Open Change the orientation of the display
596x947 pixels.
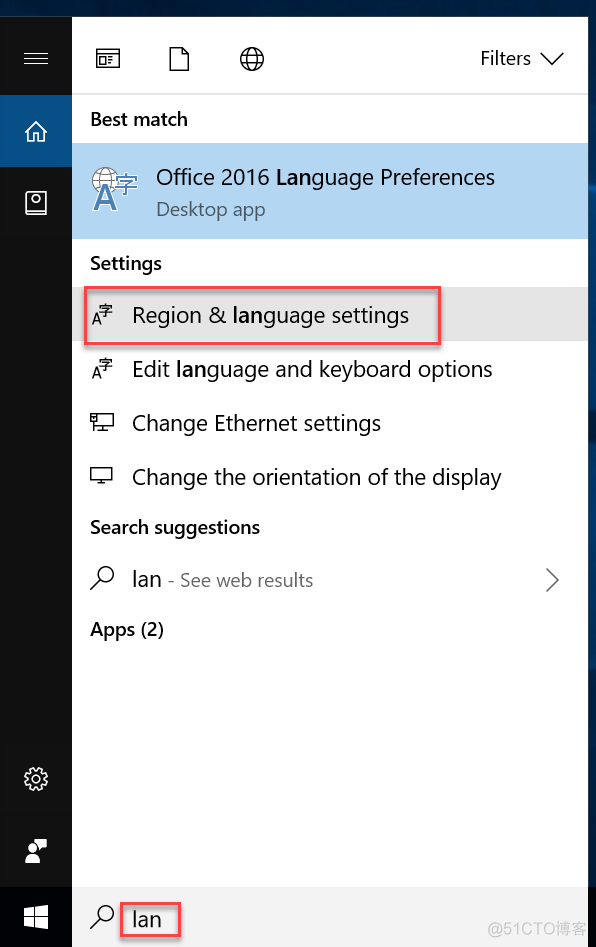[x=330, y=477]
